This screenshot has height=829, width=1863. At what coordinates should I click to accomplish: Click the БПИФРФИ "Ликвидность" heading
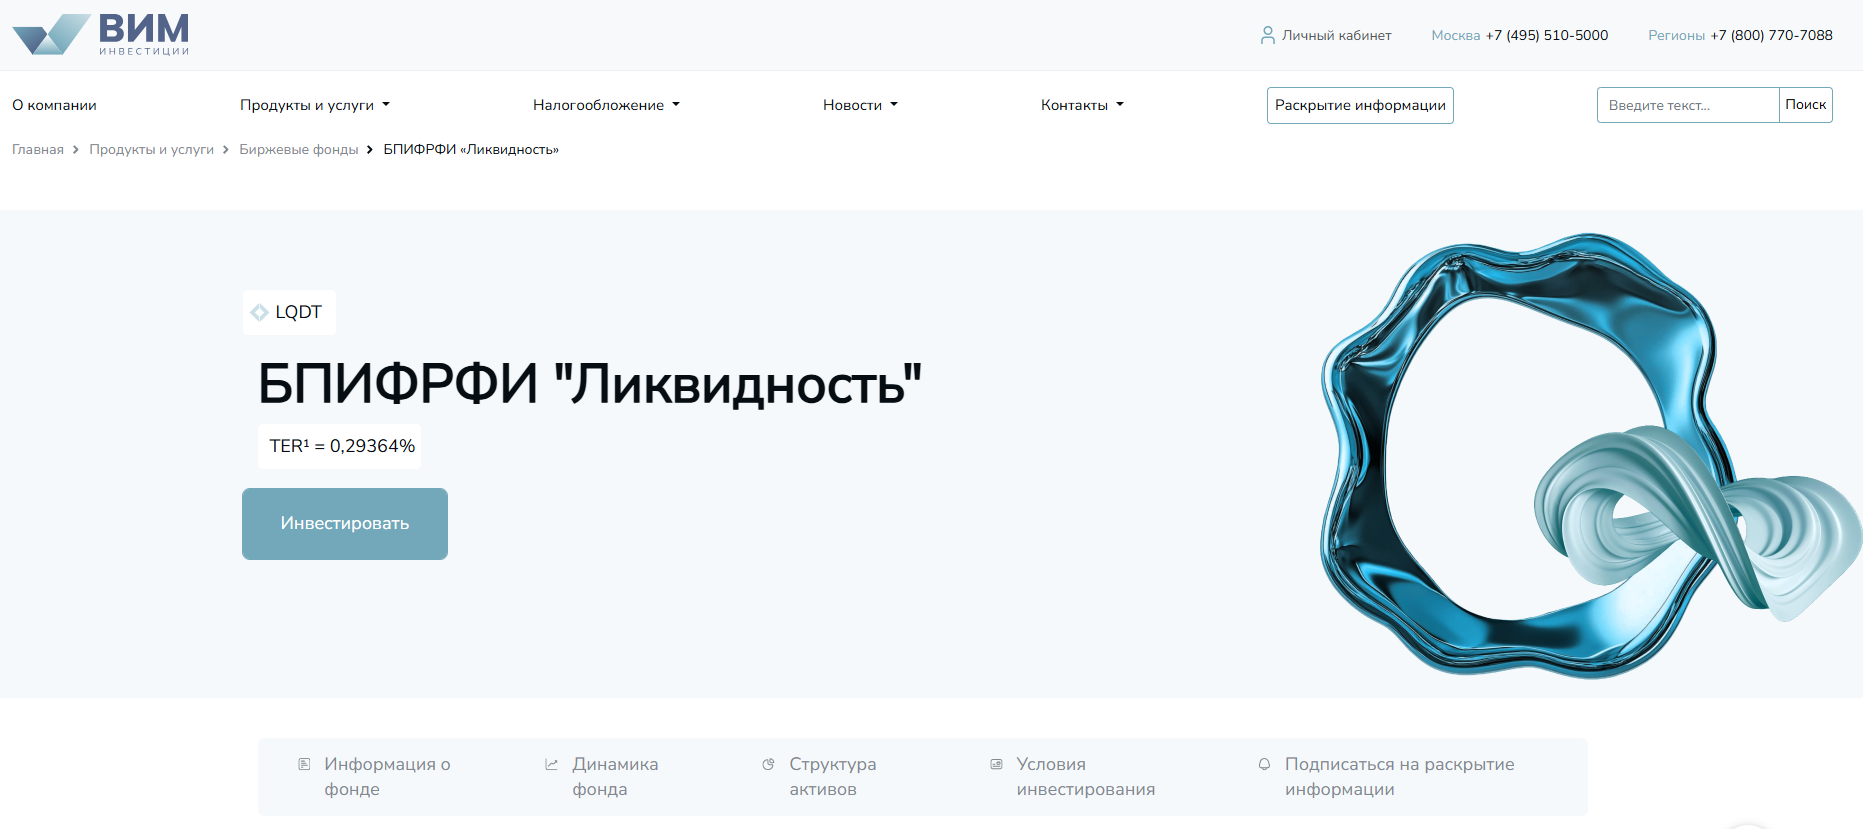pos(589,385)
